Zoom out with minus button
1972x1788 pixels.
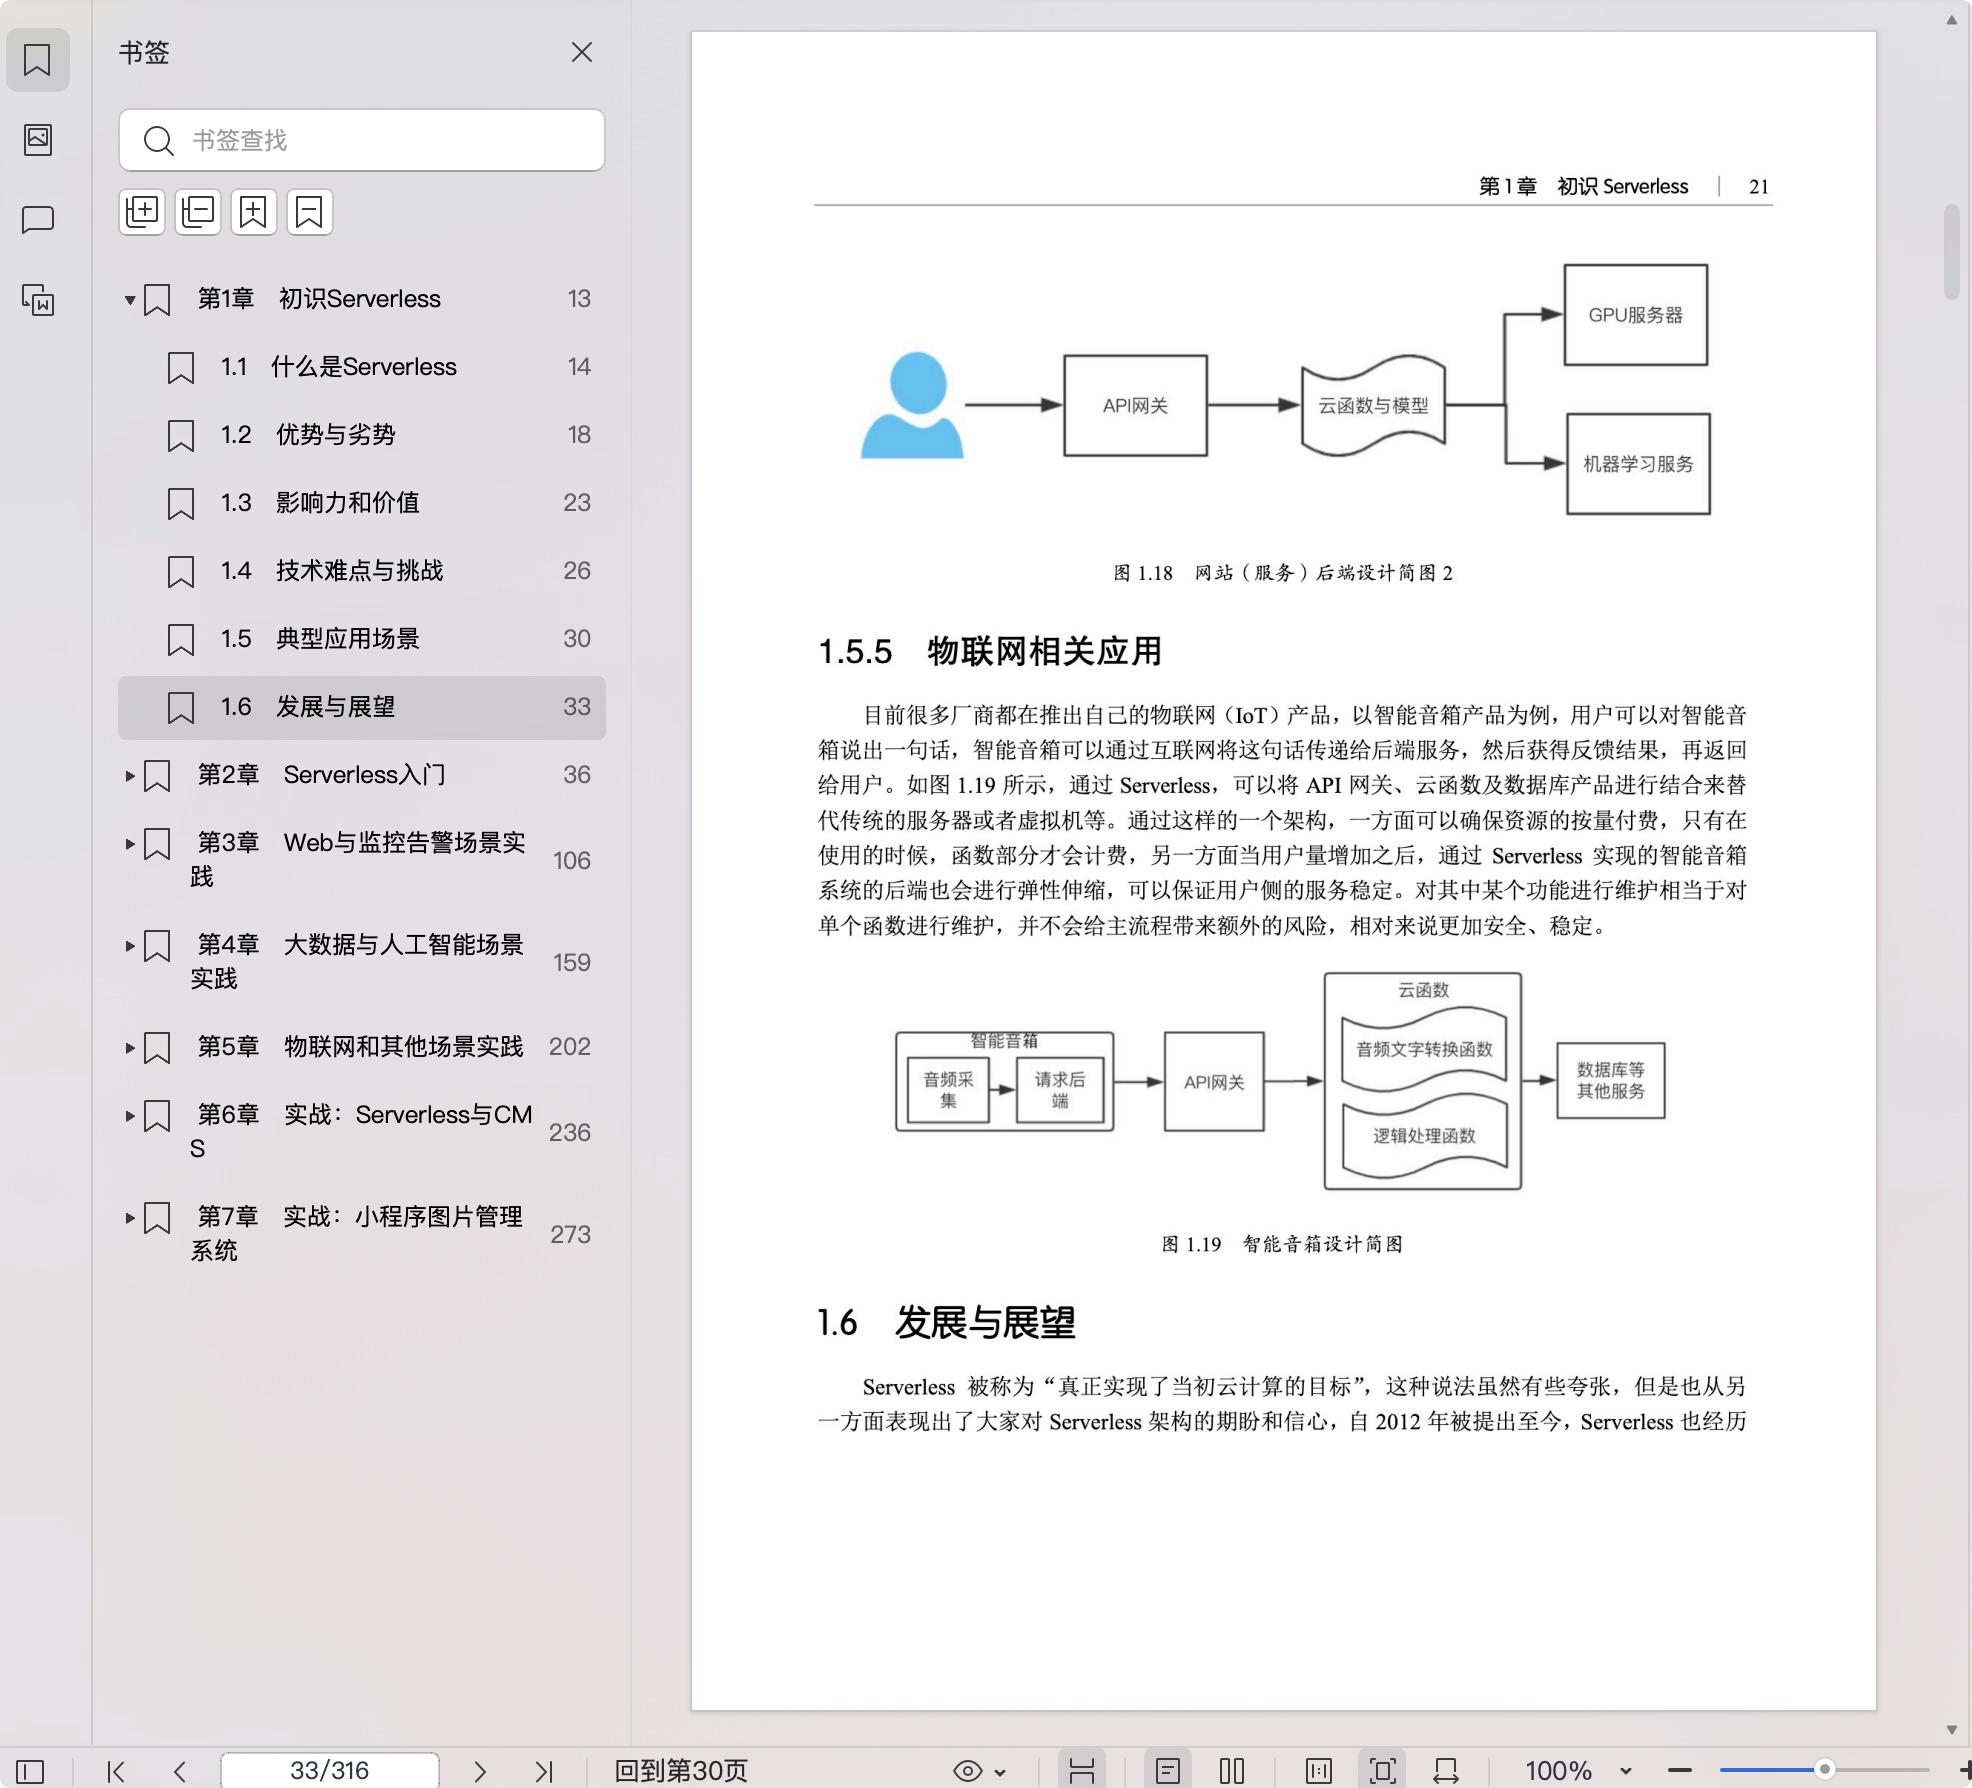(1680, 1771)
